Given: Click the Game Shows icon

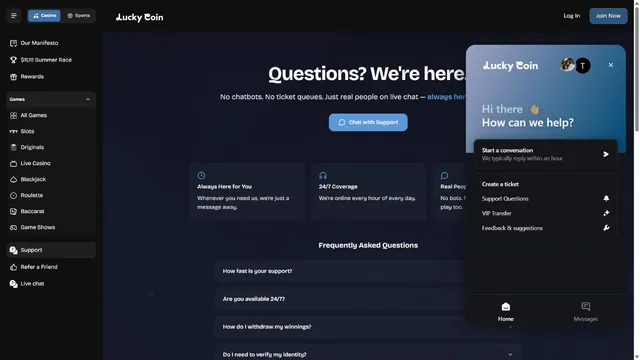Looking at the screenshot, I should coord(13,227).
